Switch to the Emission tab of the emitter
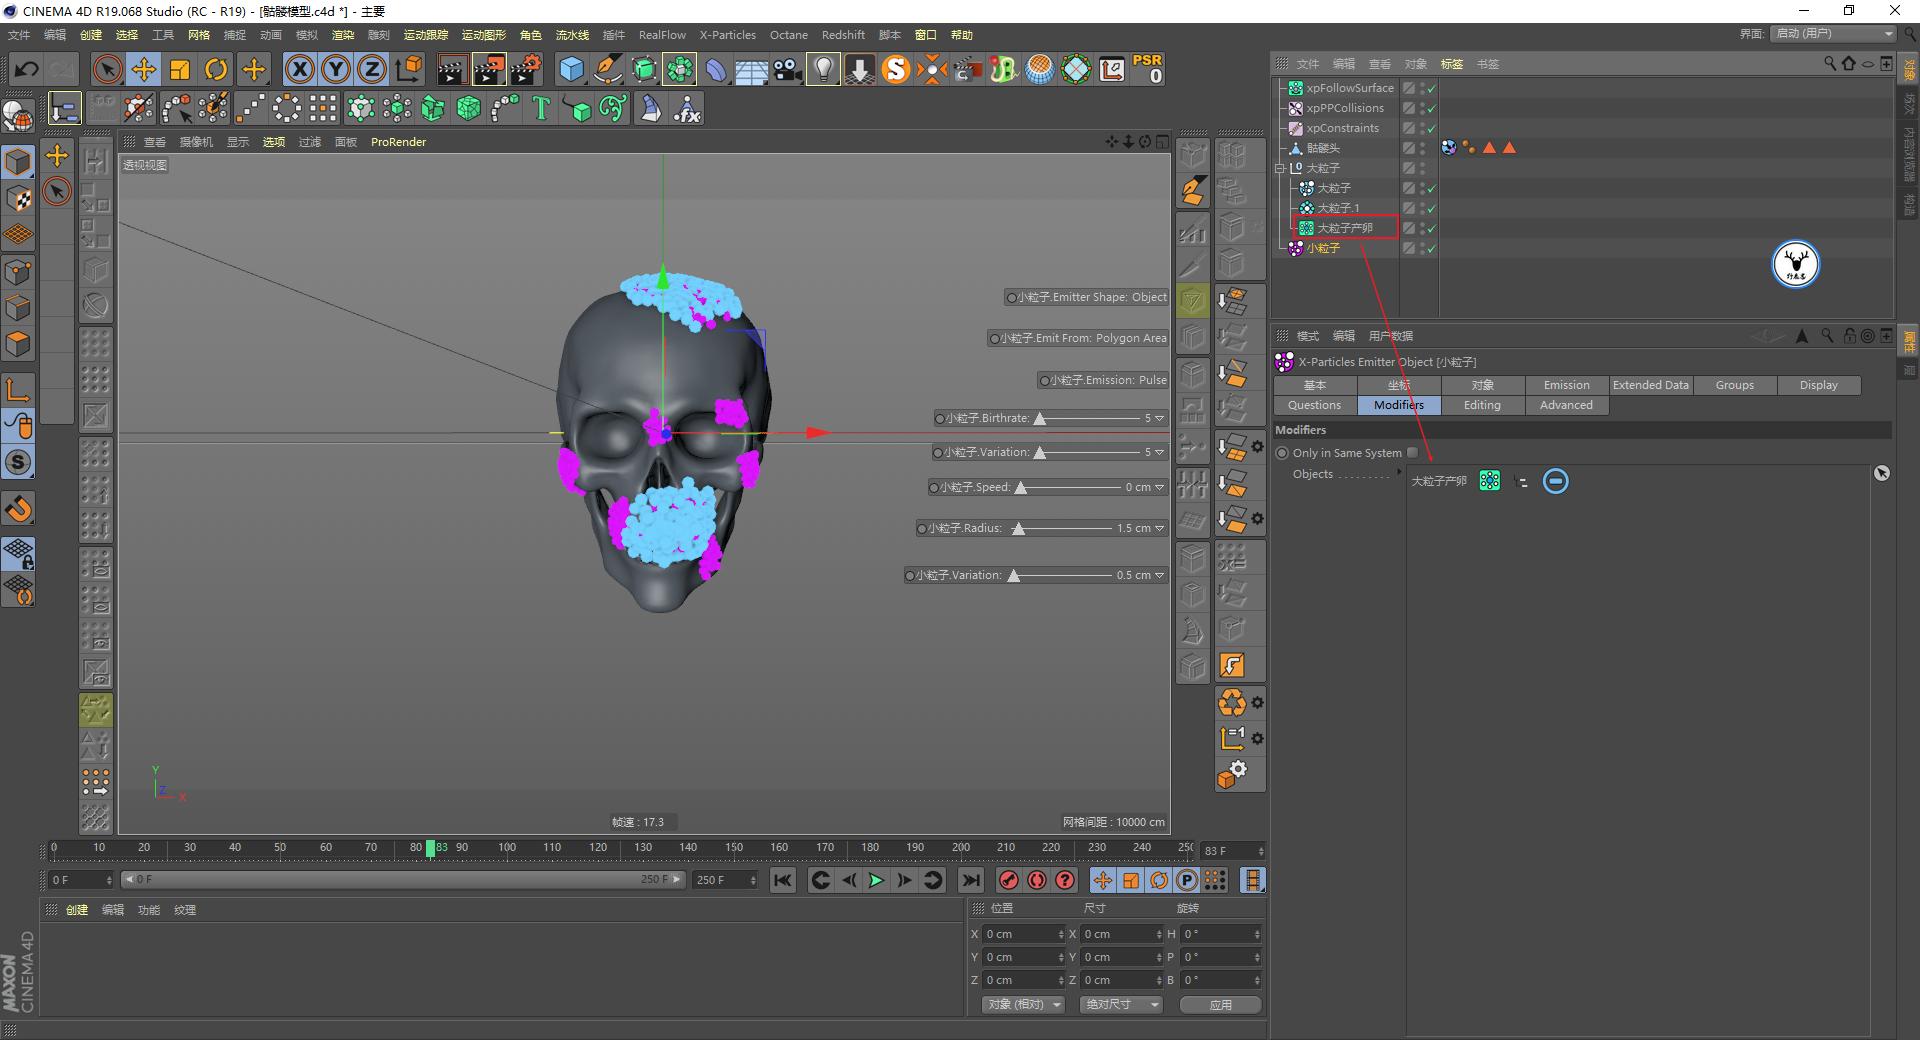1920x1040 pixels. coord(1565,385)
